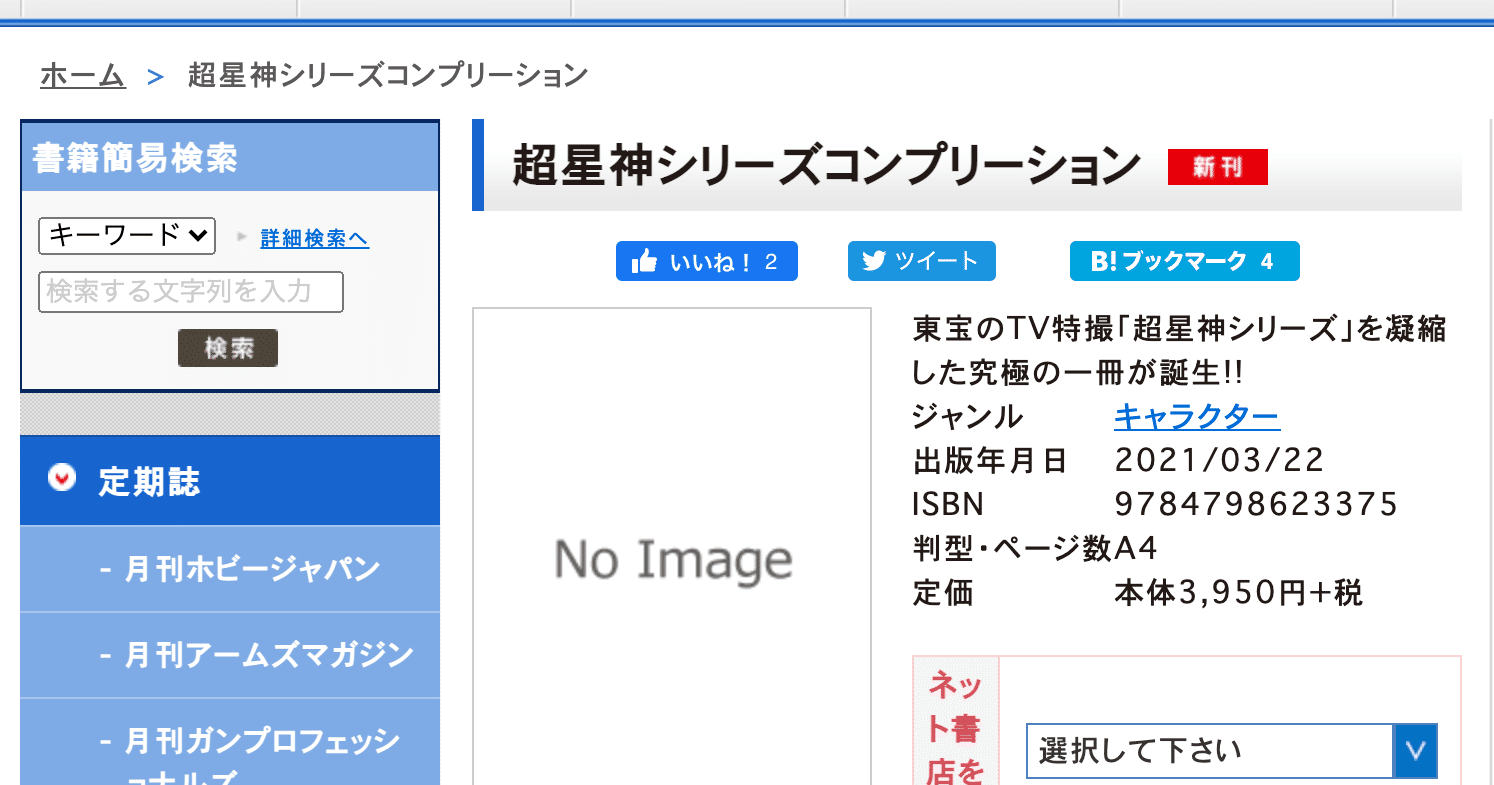Open the キーワード search type dropdown
The height and width of the screenshot is (785, 1494).
[x=127, y=236]
